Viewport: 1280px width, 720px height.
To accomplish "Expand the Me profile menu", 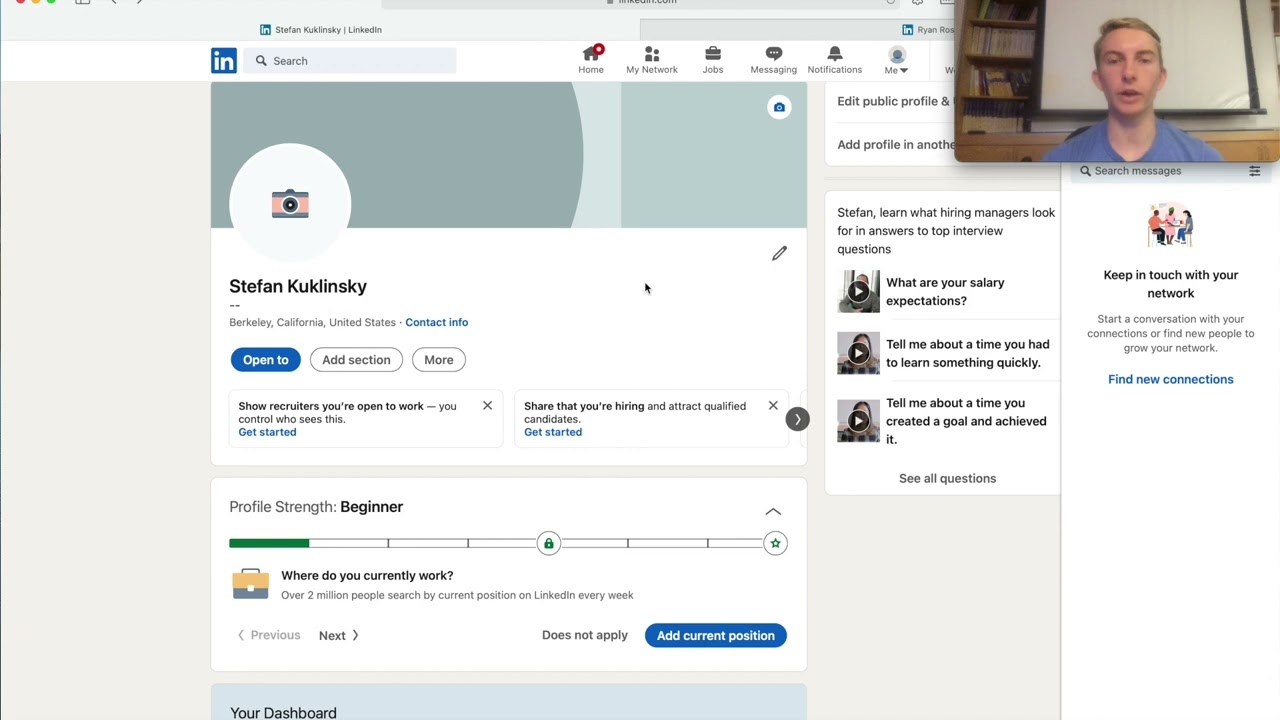I will [x=896, y=60].
